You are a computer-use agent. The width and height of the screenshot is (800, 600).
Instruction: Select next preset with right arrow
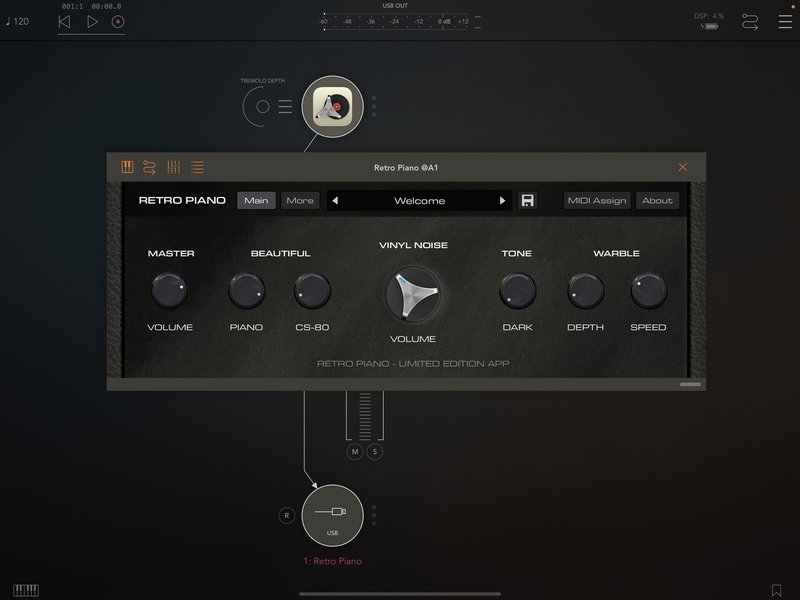(x=503, y=201)
